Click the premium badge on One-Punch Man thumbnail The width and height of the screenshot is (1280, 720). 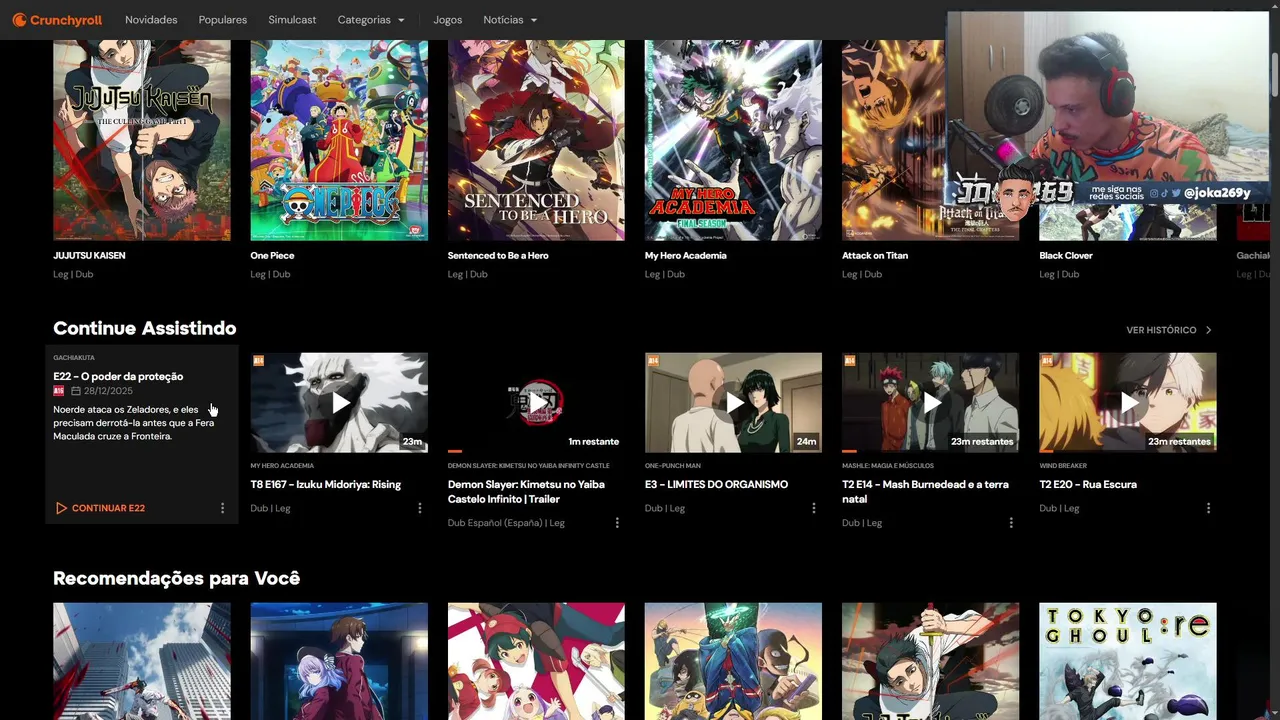[x=653, y=360]
